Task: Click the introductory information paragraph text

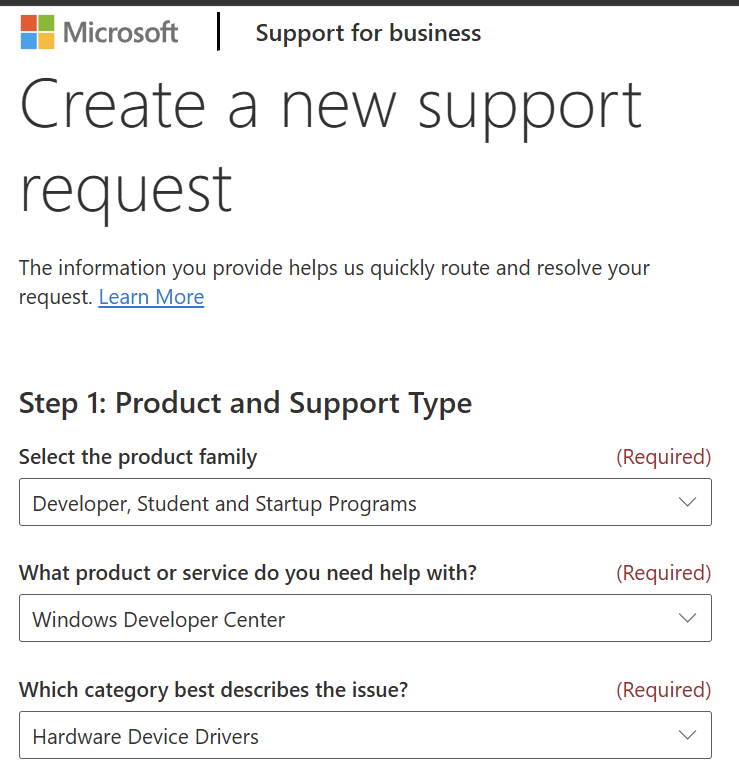Action: 334,282
